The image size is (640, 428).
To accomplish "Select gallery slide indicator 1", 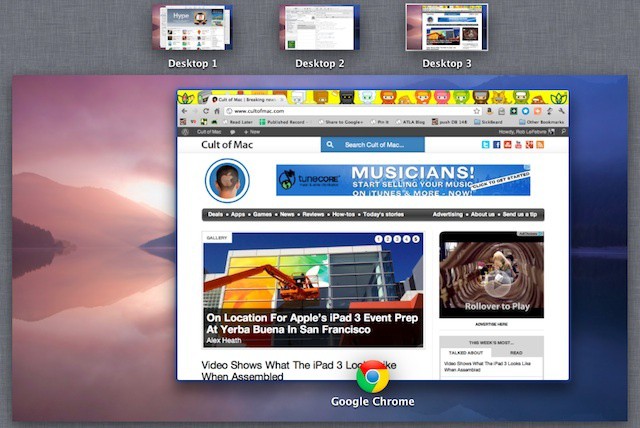I will point(380,239).
